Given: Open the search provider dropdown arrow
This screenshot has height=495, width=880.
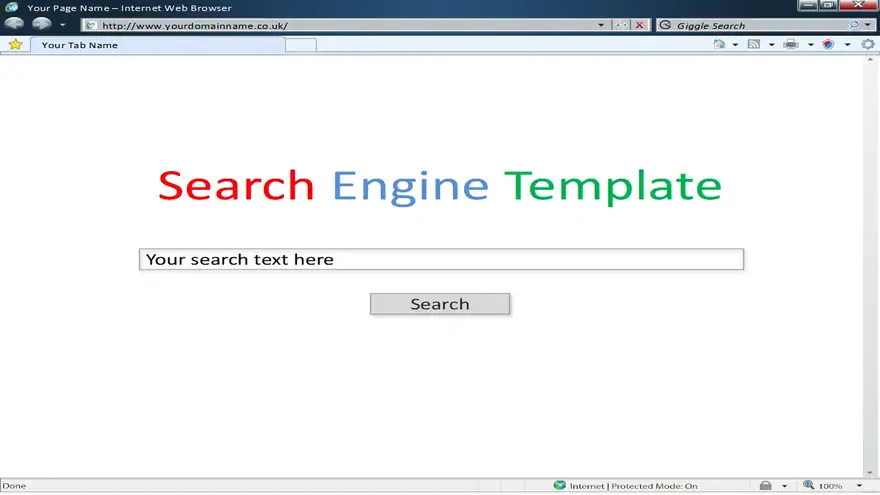Looking at the screenshot, I should pyautogui.click(x=868, y=25).
